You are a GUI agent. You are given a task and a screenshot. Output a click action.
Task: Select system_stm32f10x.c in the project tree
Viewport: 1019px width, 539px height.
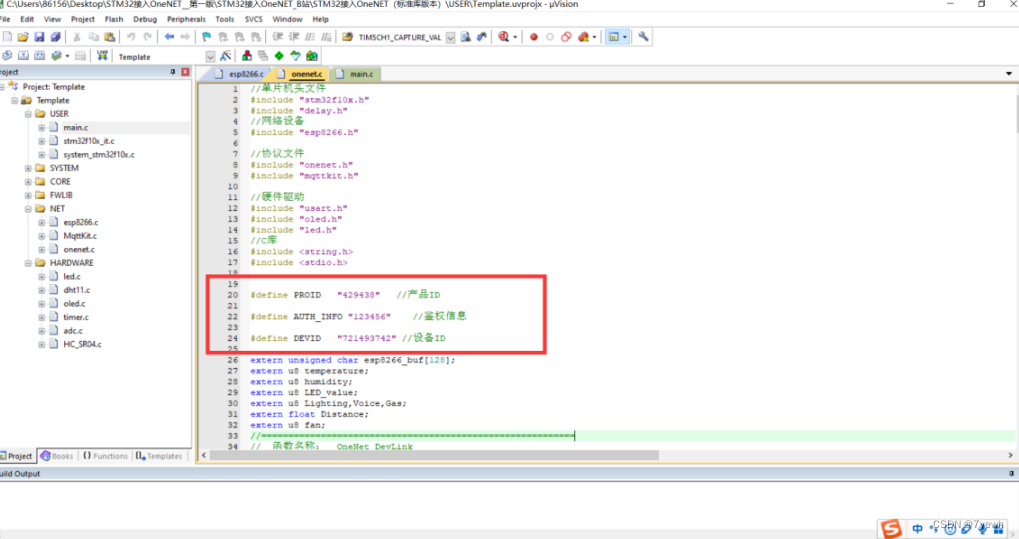pos(99,155)
